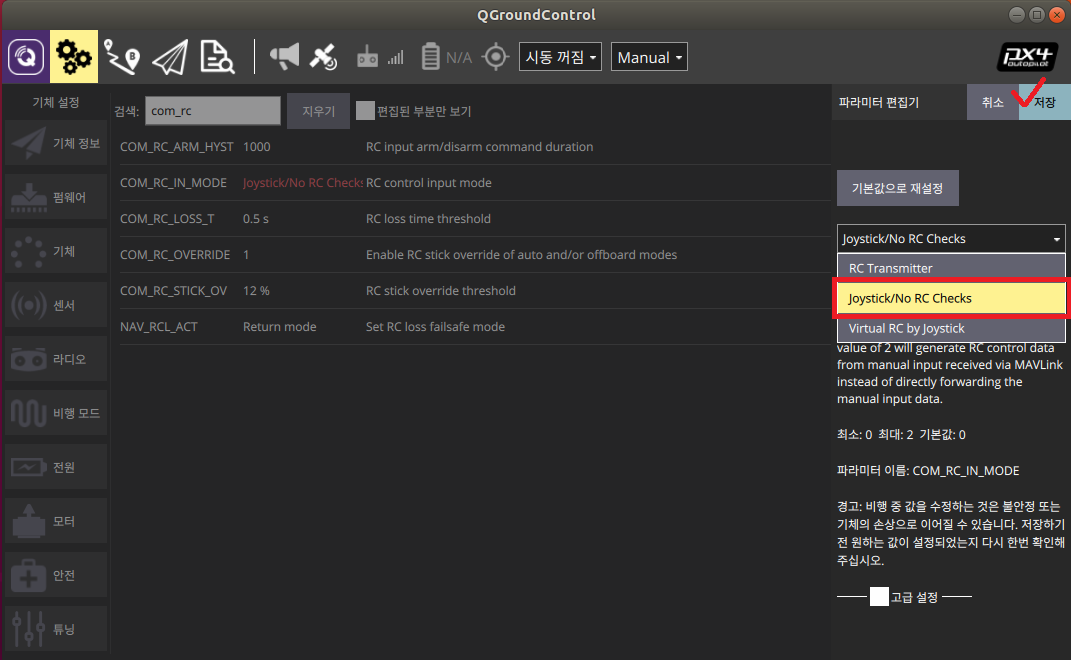The image size is (1071, 660).
Task: Open the arming state dropdown 시동 꺼짐
Action: point(560,57)
